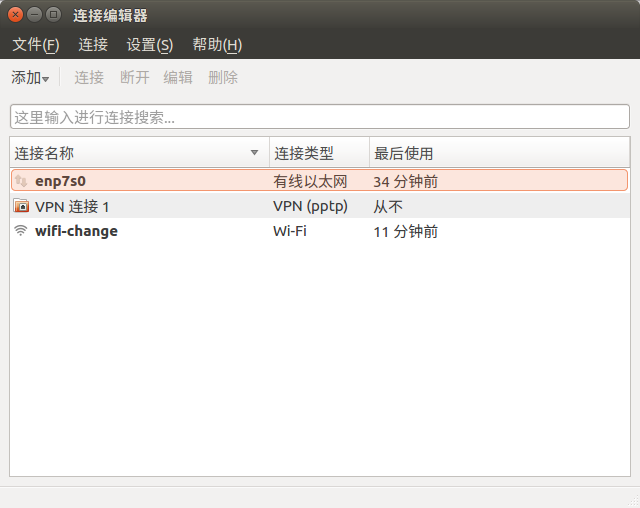The height and width of the screenshot is (508, 640).
Task: Sort by the 连接类型 column header
Action: [x=318, y=153]
